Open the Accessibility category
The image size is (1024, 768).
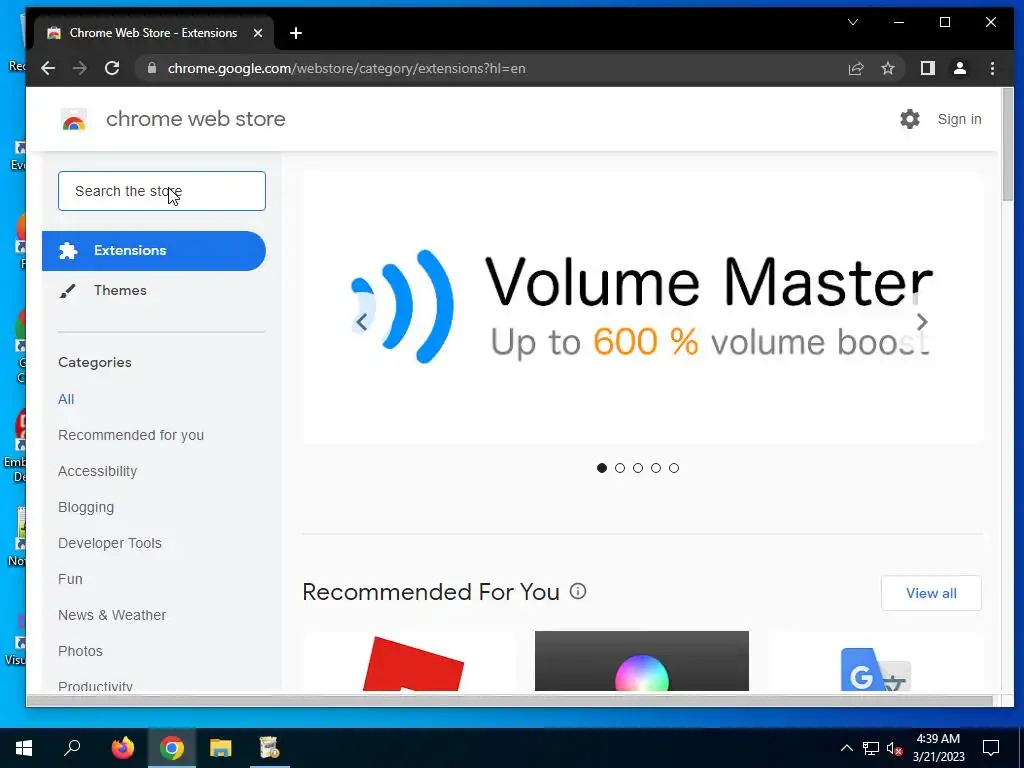point(97,471)
